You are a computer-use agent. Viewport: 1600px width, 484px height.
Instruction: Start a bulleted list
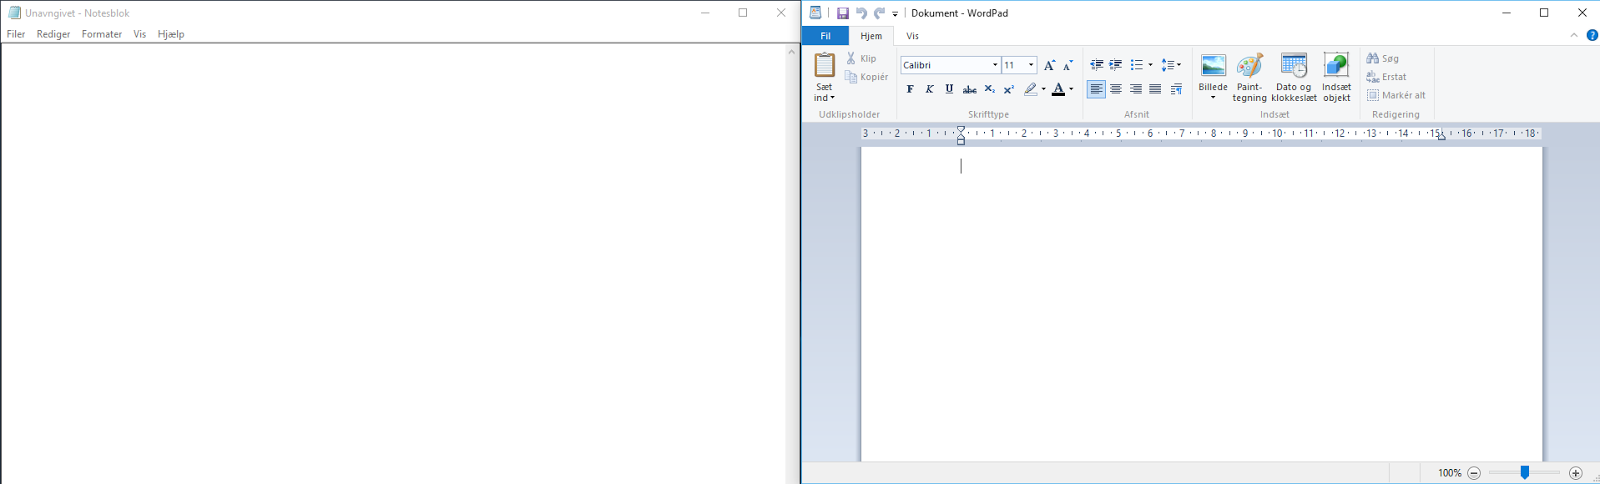(1136, 65)
